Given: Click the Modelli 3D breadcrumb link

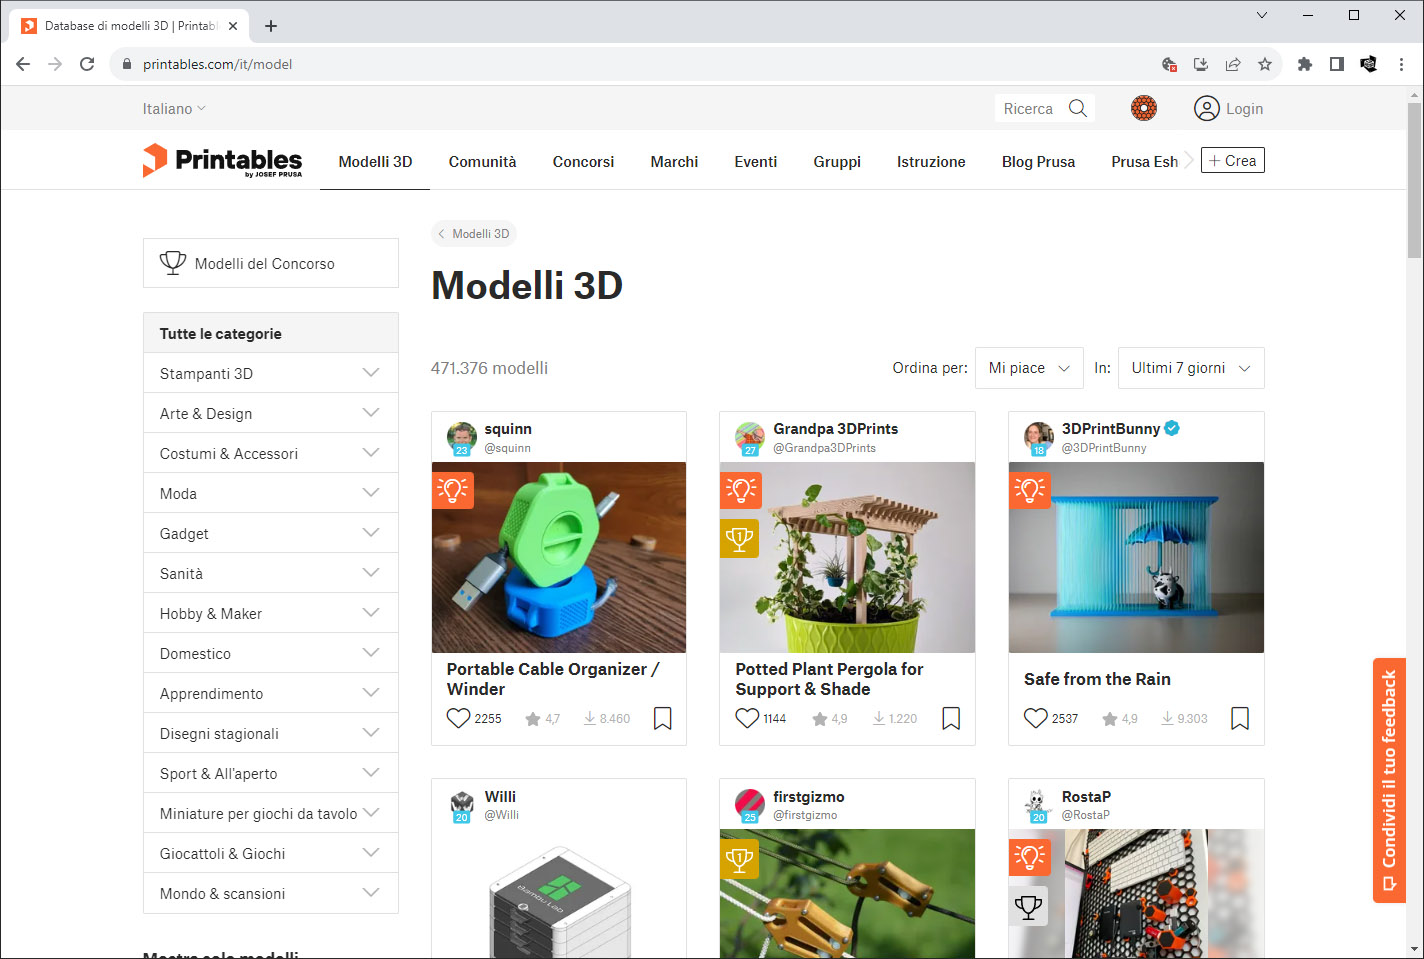Looking at the screenshot, I should [x=474, y=234].
